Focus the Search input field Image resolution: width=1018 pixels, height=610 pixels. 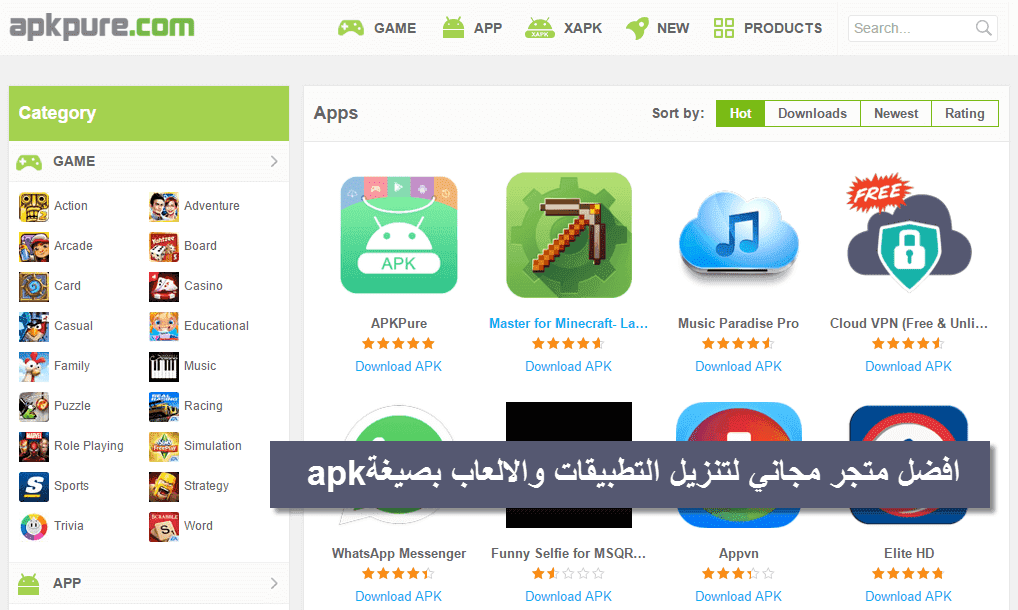[x=910, y=29]
